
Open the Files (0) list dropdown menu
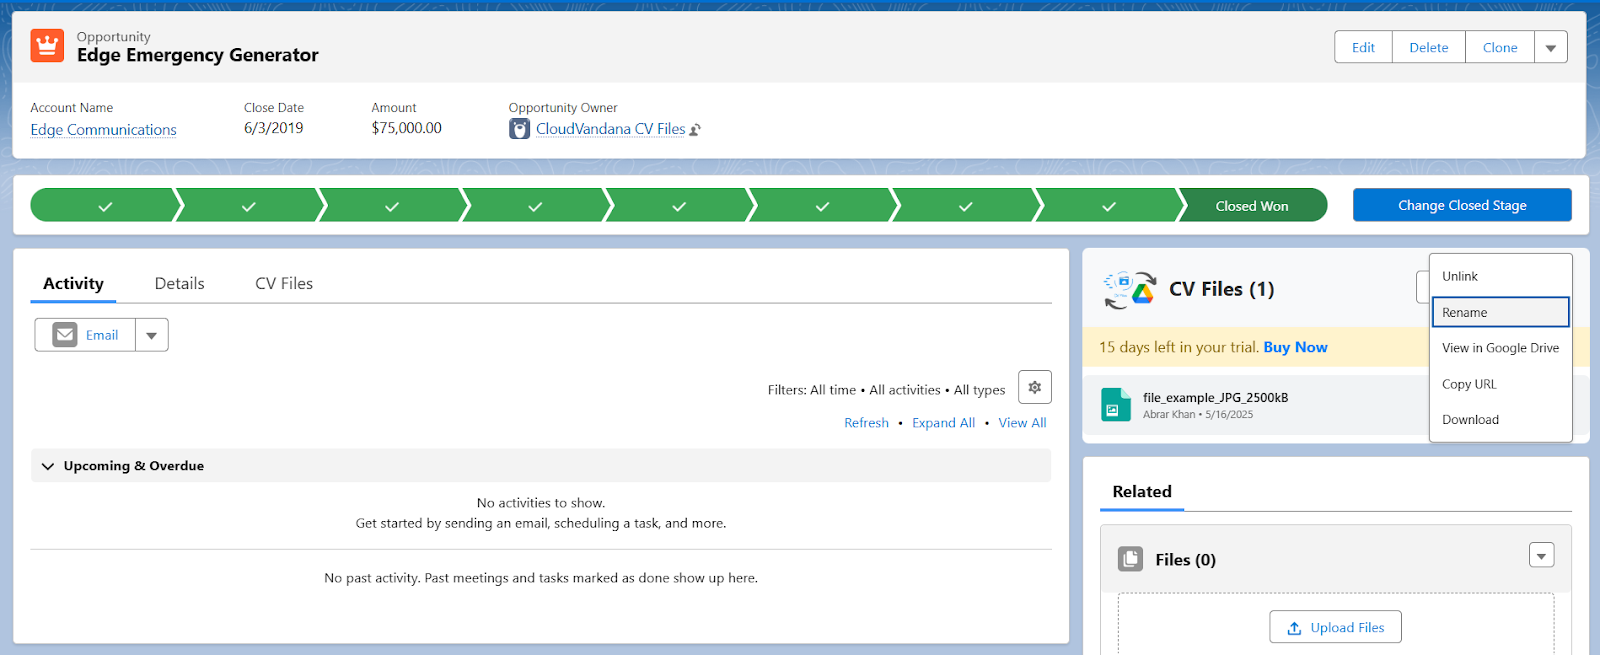point(1542,555)
